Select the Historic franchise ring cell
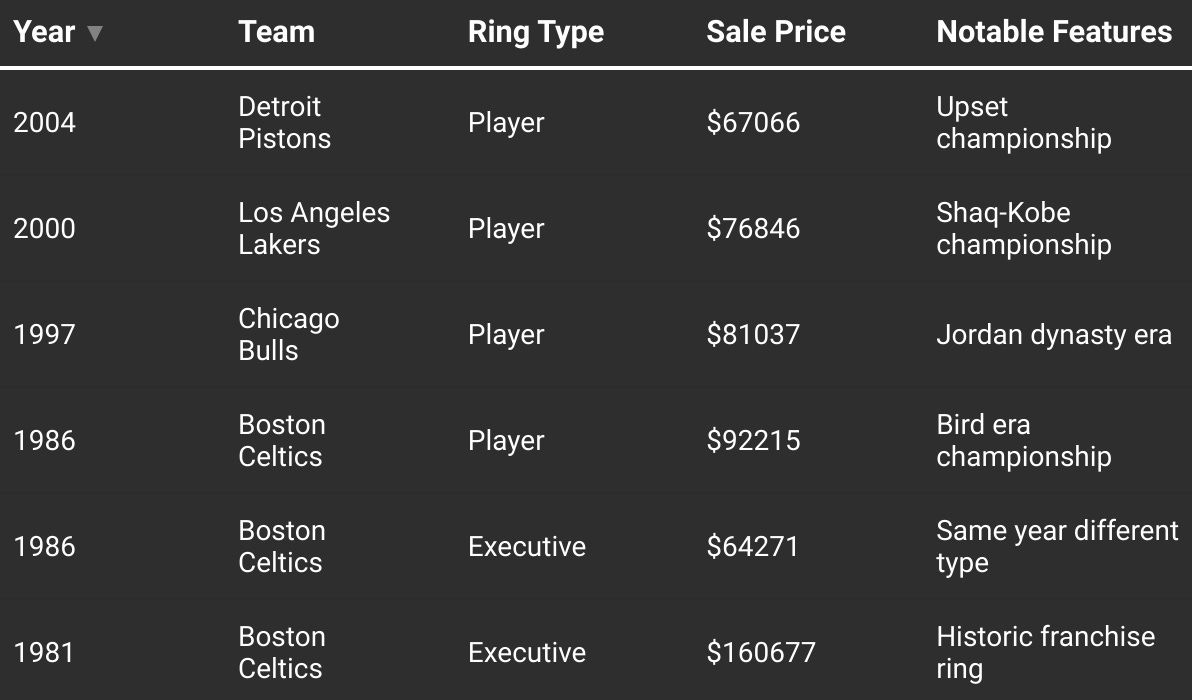The image size is (1192, 700). click(x=1044, y=653)
